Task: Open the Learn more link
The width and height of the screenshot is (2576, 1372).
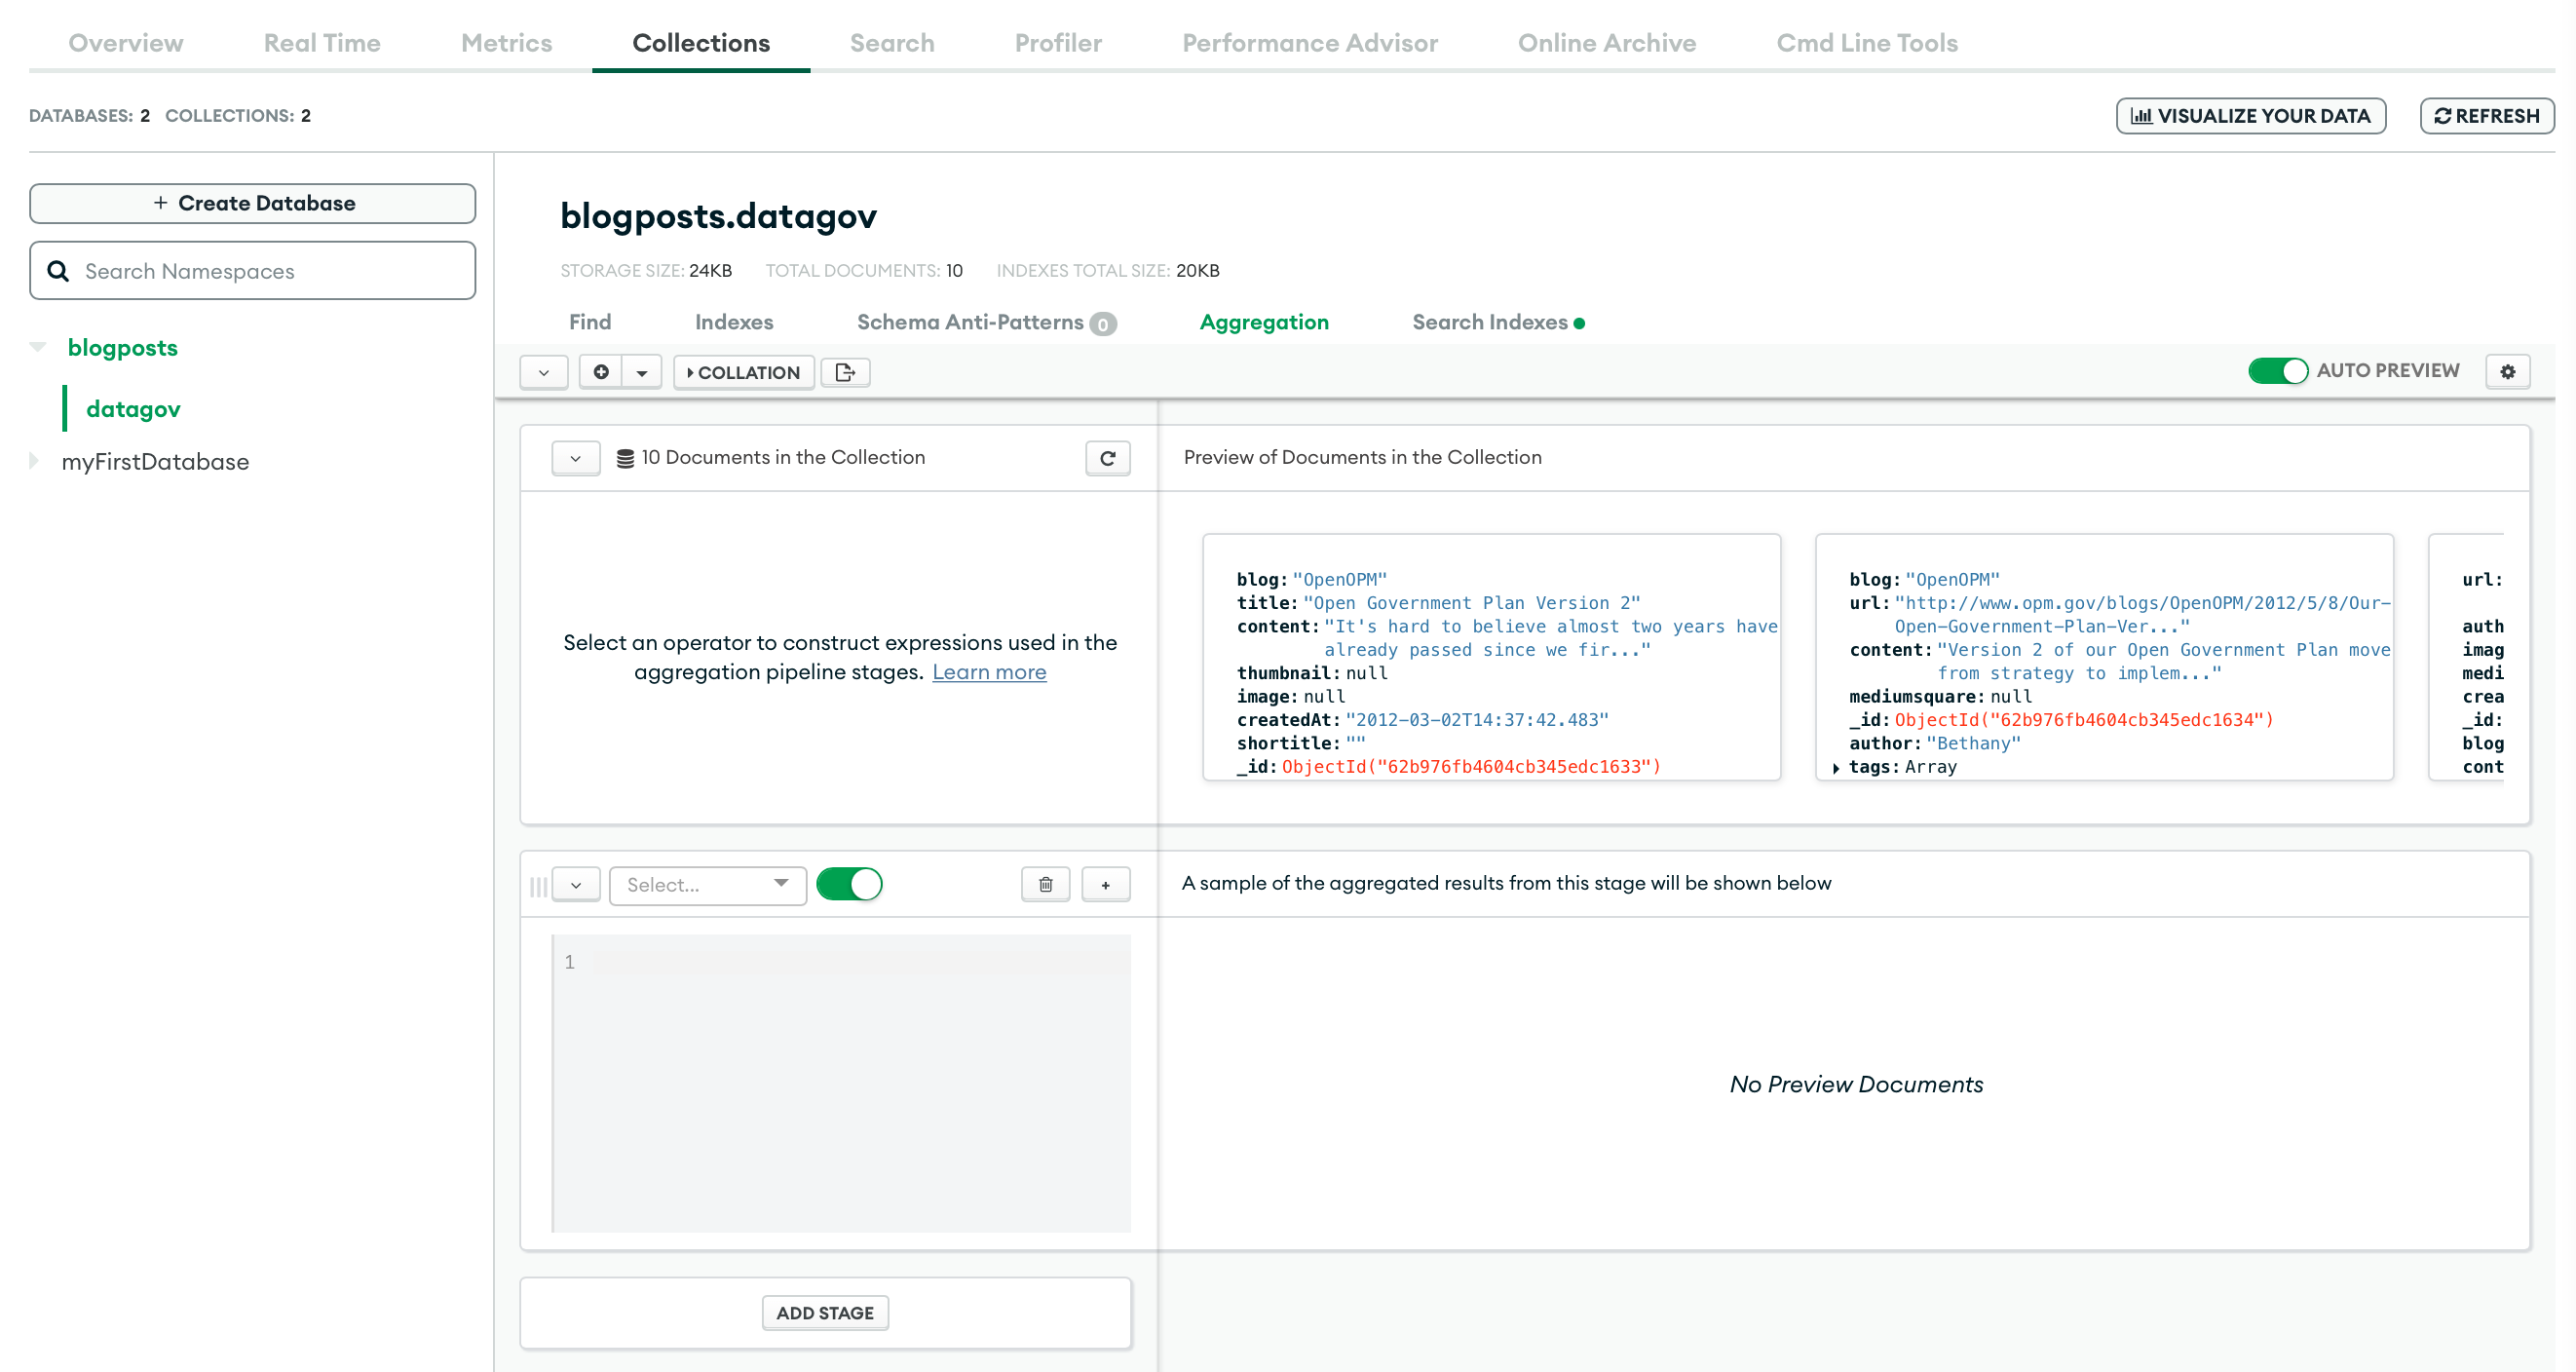Action: click(988, 672)
